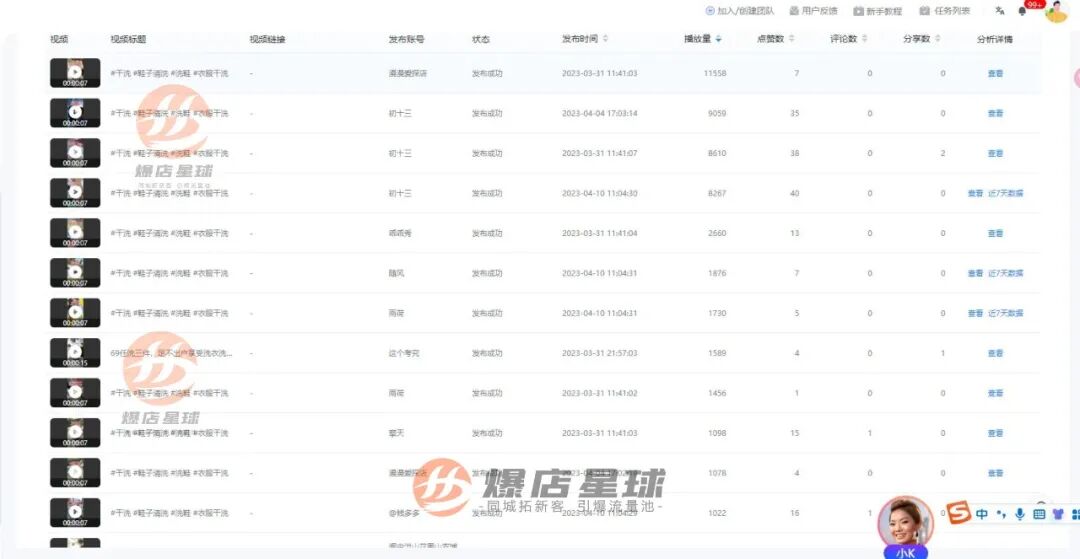
Task: Click account name 擎天
Action: click(x=397, y=433)
